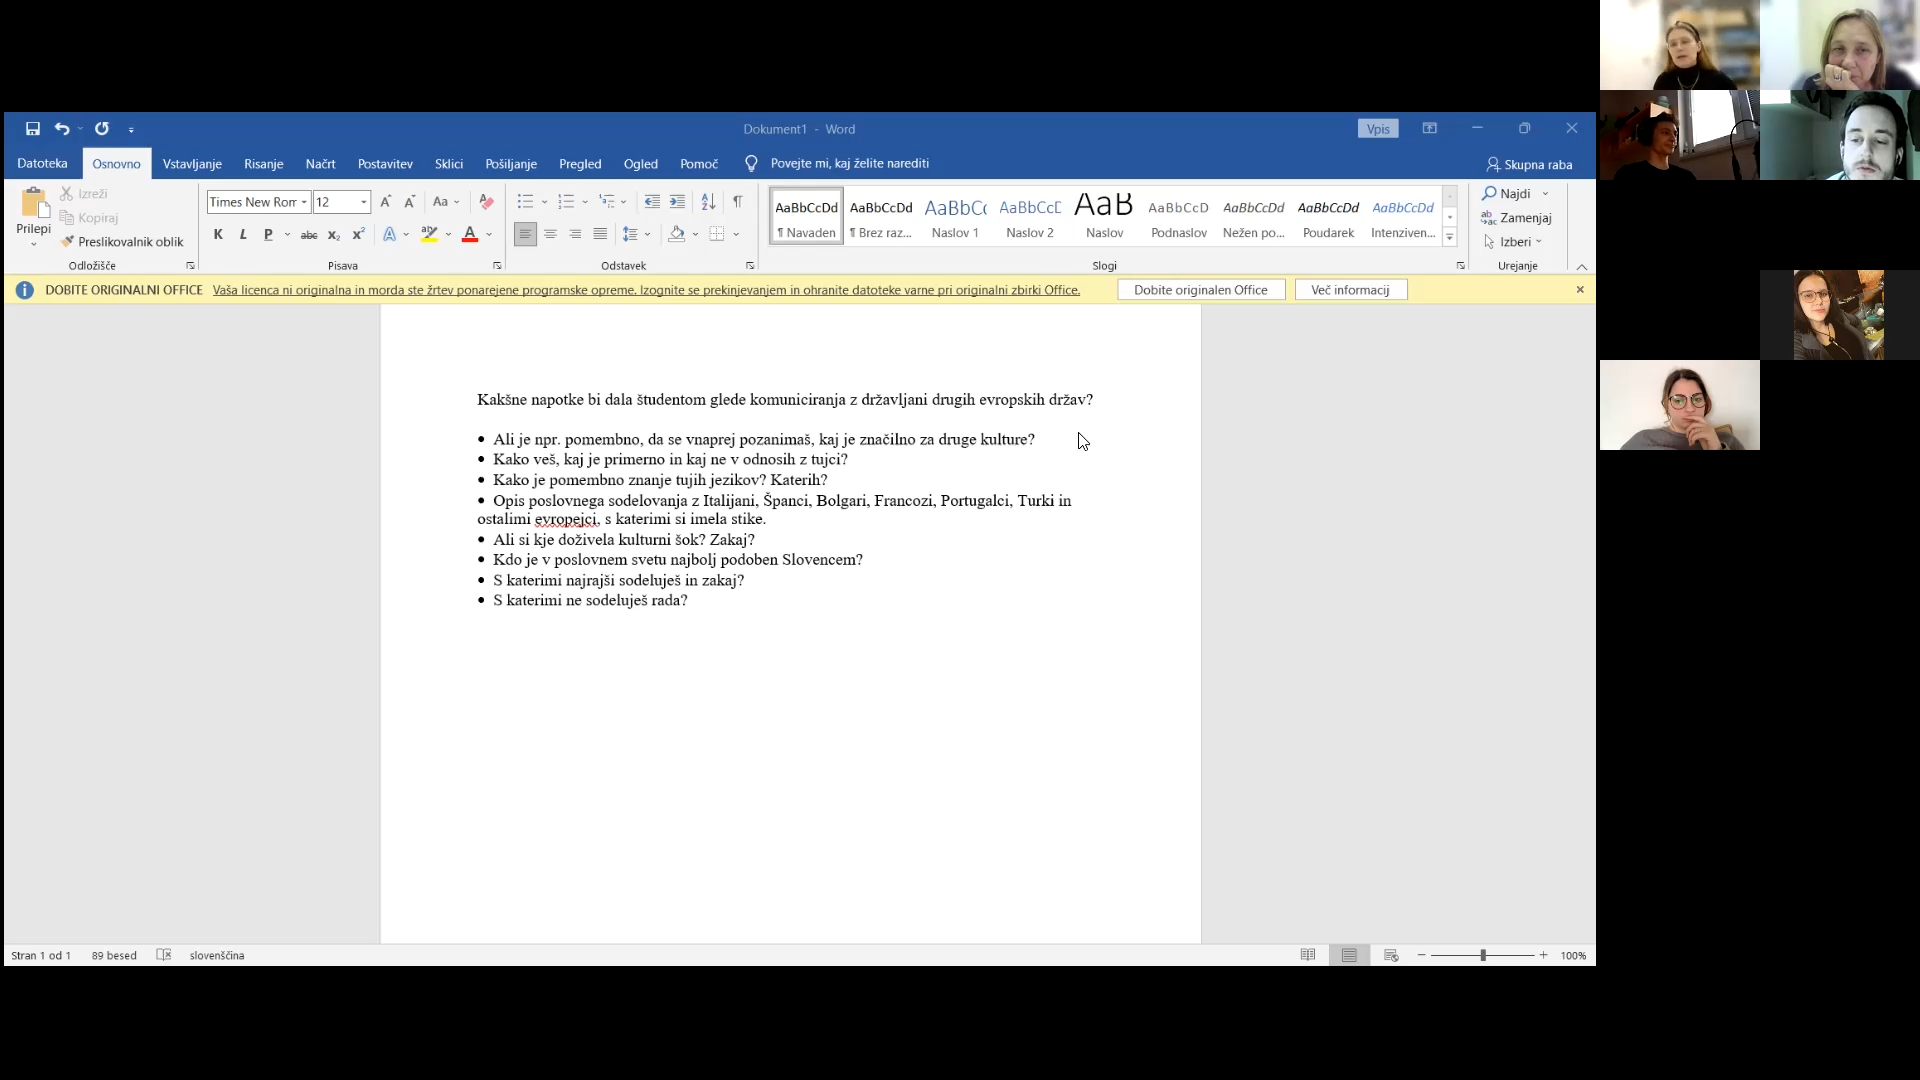Insert a numbered list
The image size is (1920, 1080).
(566, 202)
